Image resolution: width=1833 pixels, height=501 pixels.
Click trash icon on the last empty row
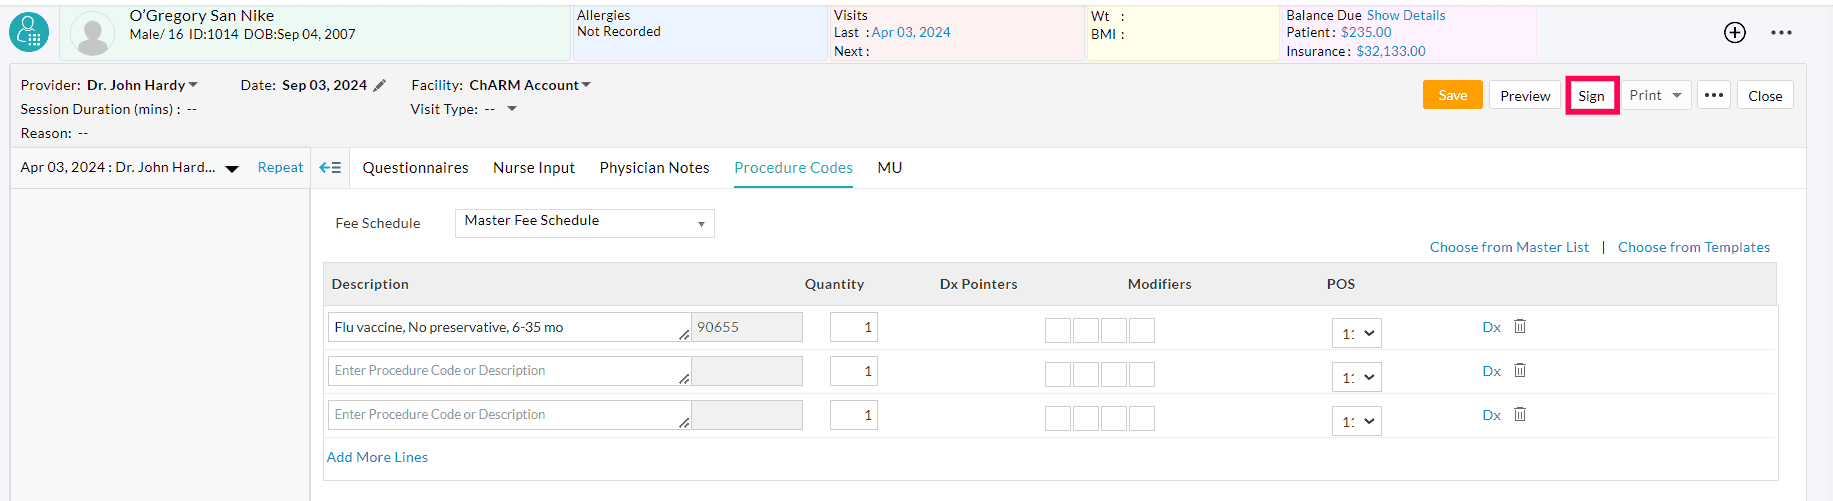[x=1520, y=415]
